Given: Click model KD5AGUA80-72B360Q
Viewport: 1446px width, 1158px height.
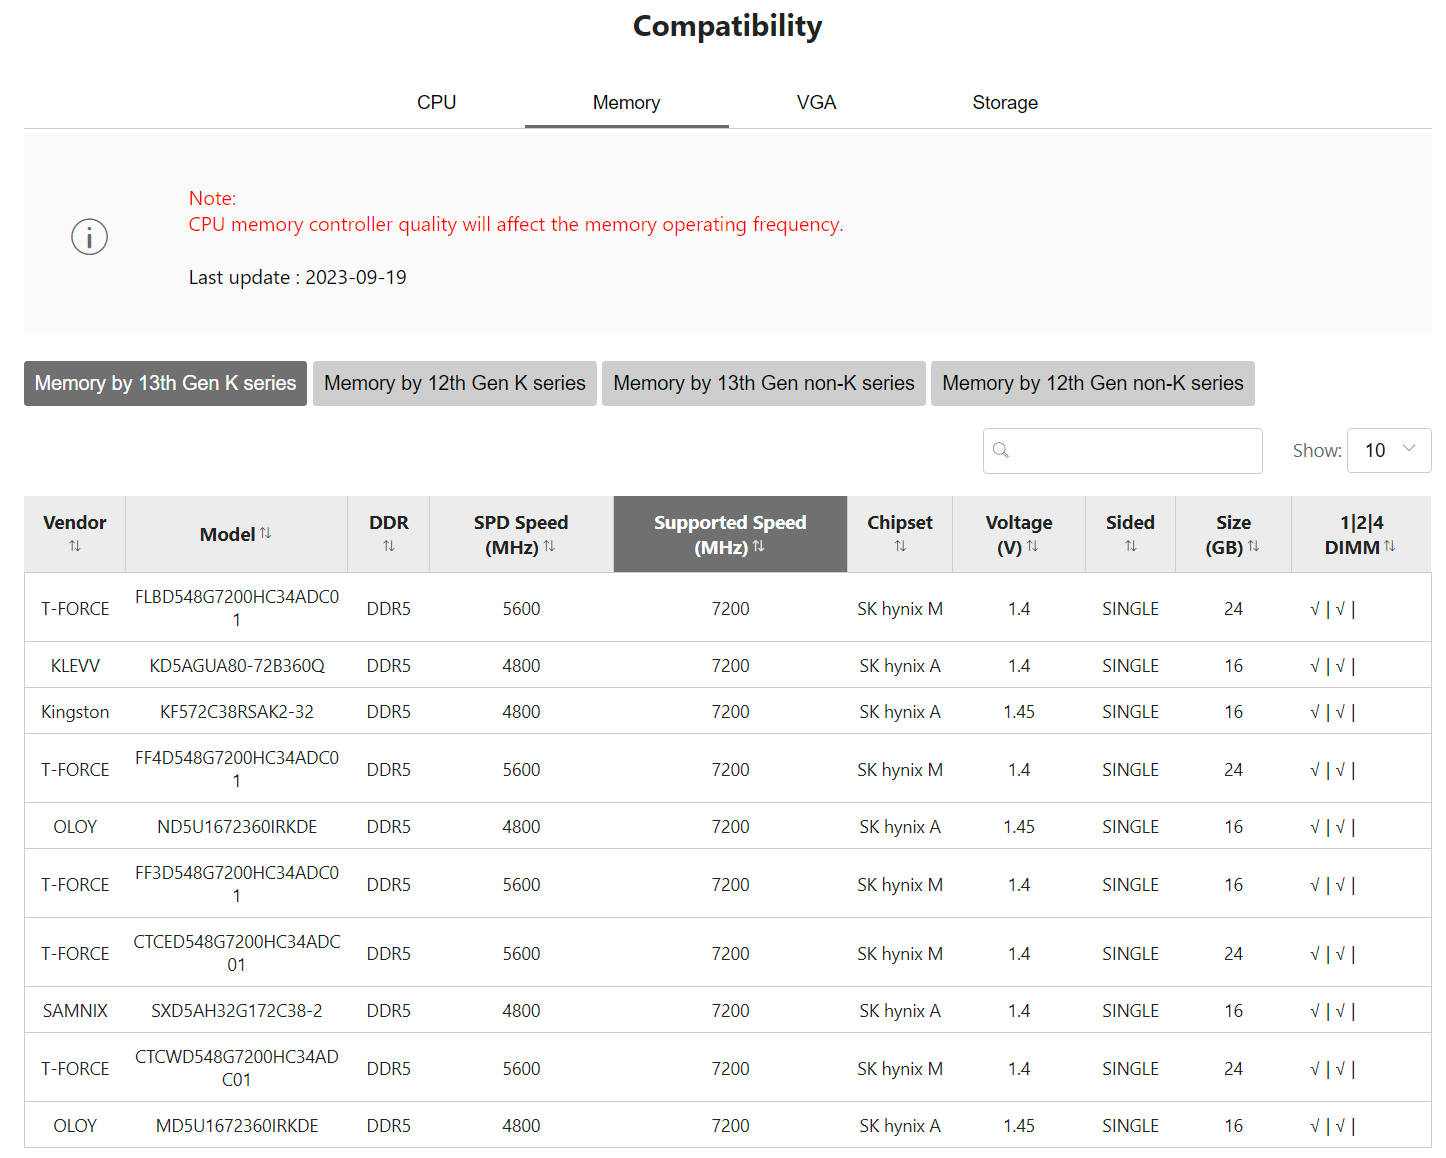Looking at the screenshot, I should point(237,665).
